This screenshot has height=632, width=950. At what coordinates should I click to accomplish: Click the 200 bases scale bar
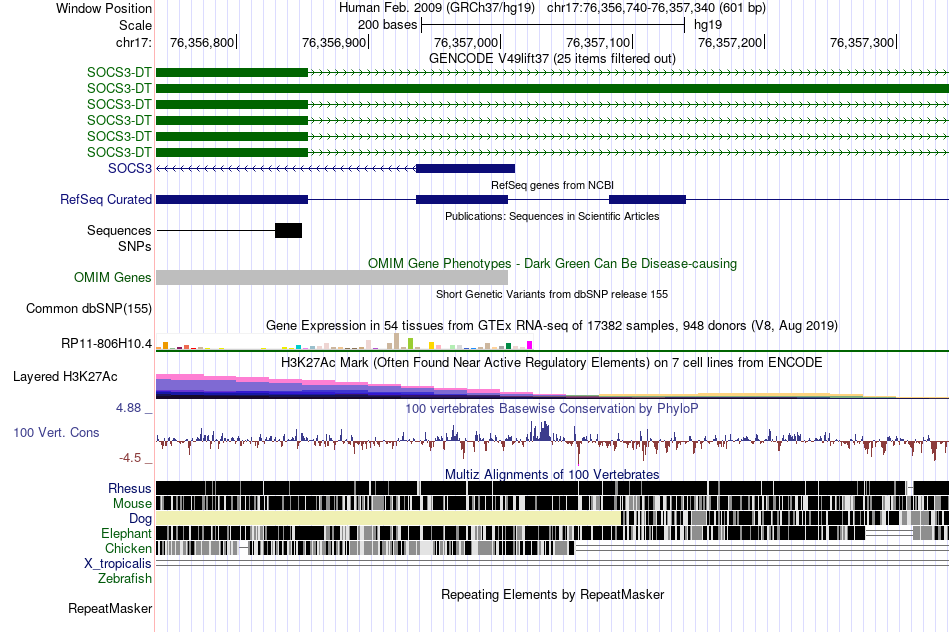(x=553, y=25)
